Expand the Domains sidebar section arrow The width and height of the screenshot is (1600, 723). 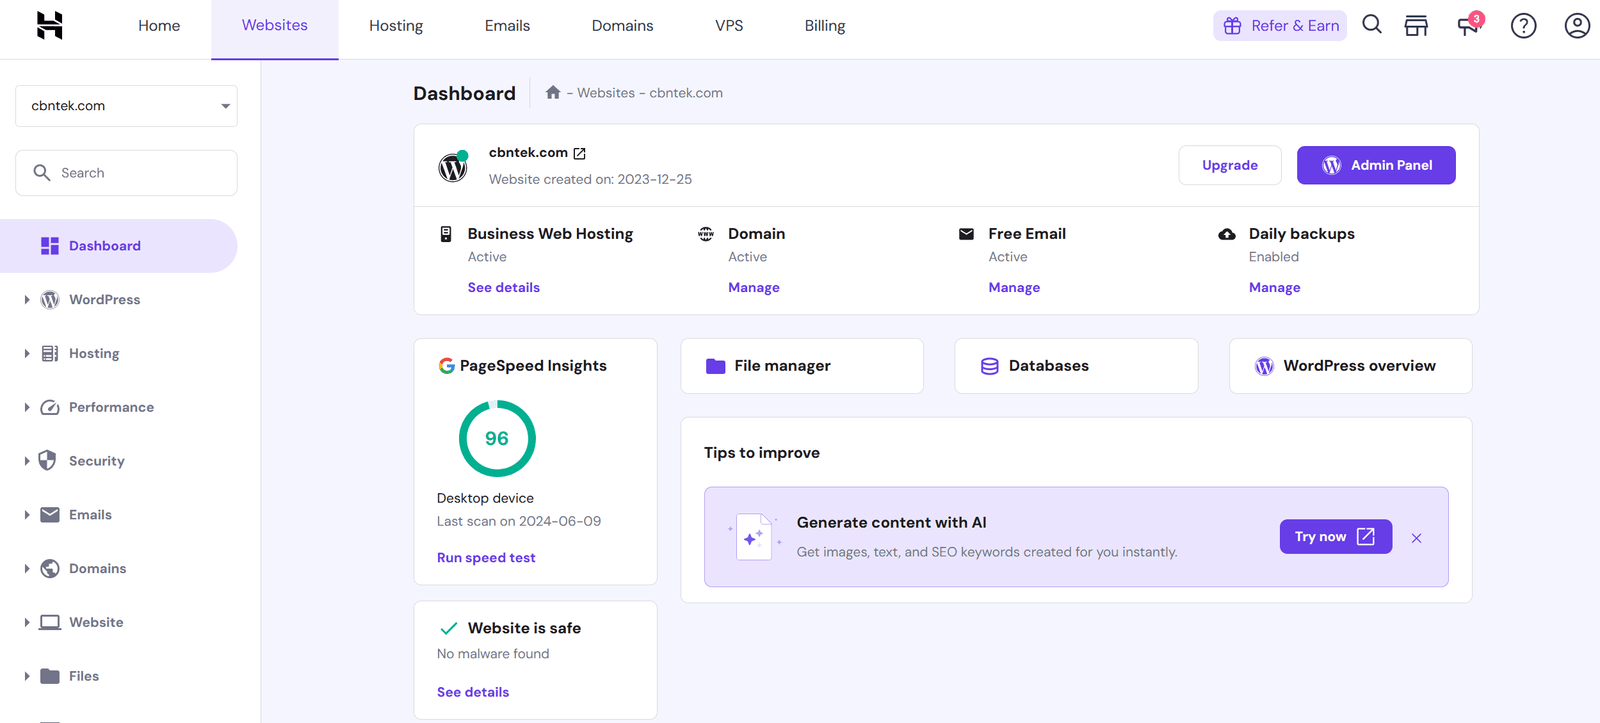[27, 568]
